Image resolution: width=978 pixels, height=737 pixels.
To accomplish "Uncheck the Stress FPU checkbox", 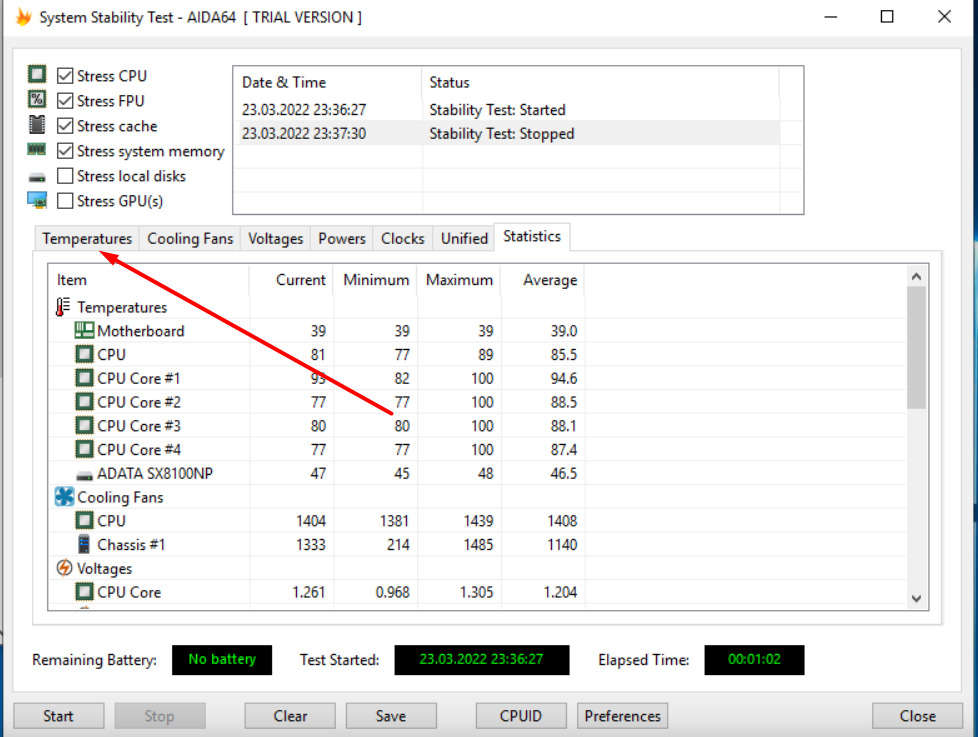I will point(65,100).
